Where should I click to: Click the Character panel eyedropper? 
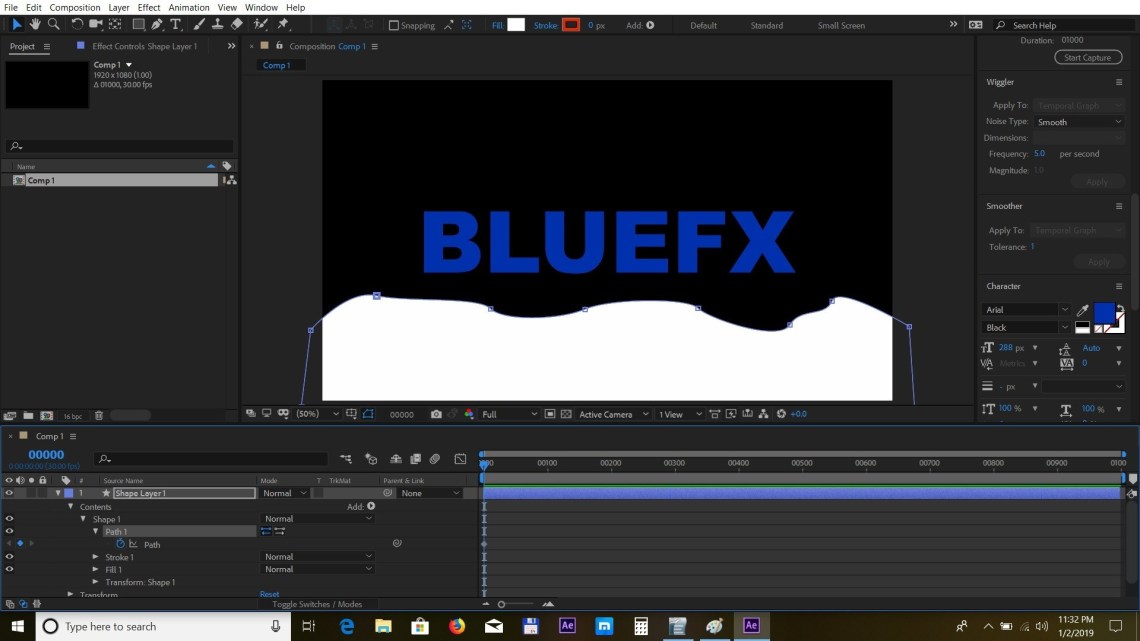pos(1083,310)
